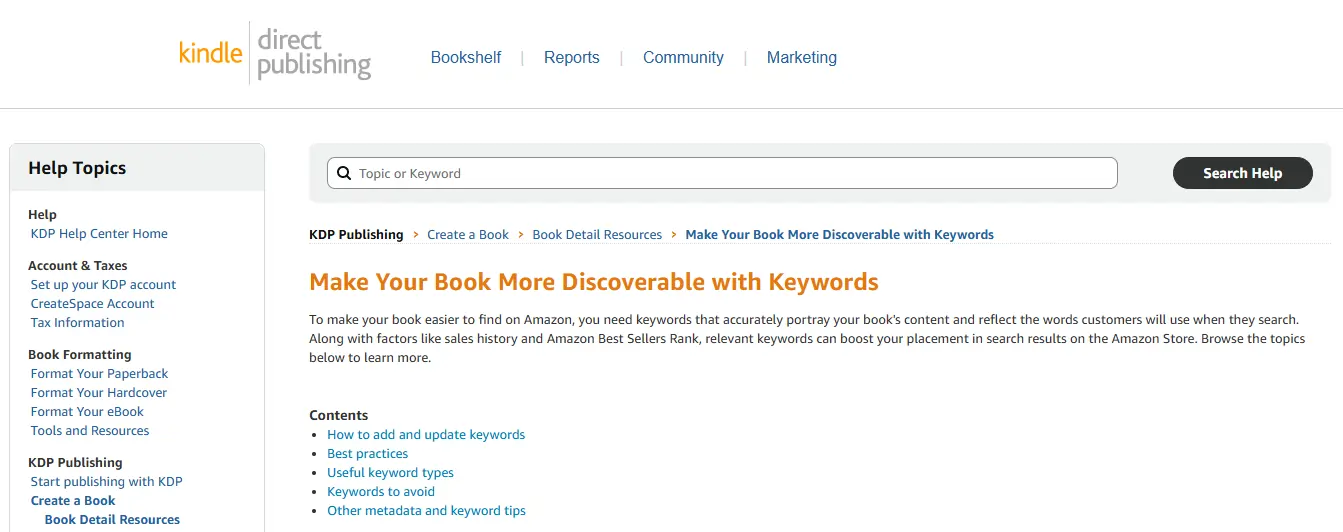
Task: Open KDP Help Center Home link
Action: tap(99, 233)
